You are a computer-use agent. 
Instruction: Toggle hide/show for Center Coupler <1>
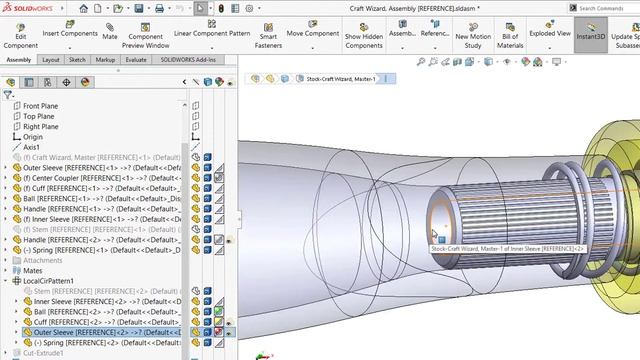196,178
